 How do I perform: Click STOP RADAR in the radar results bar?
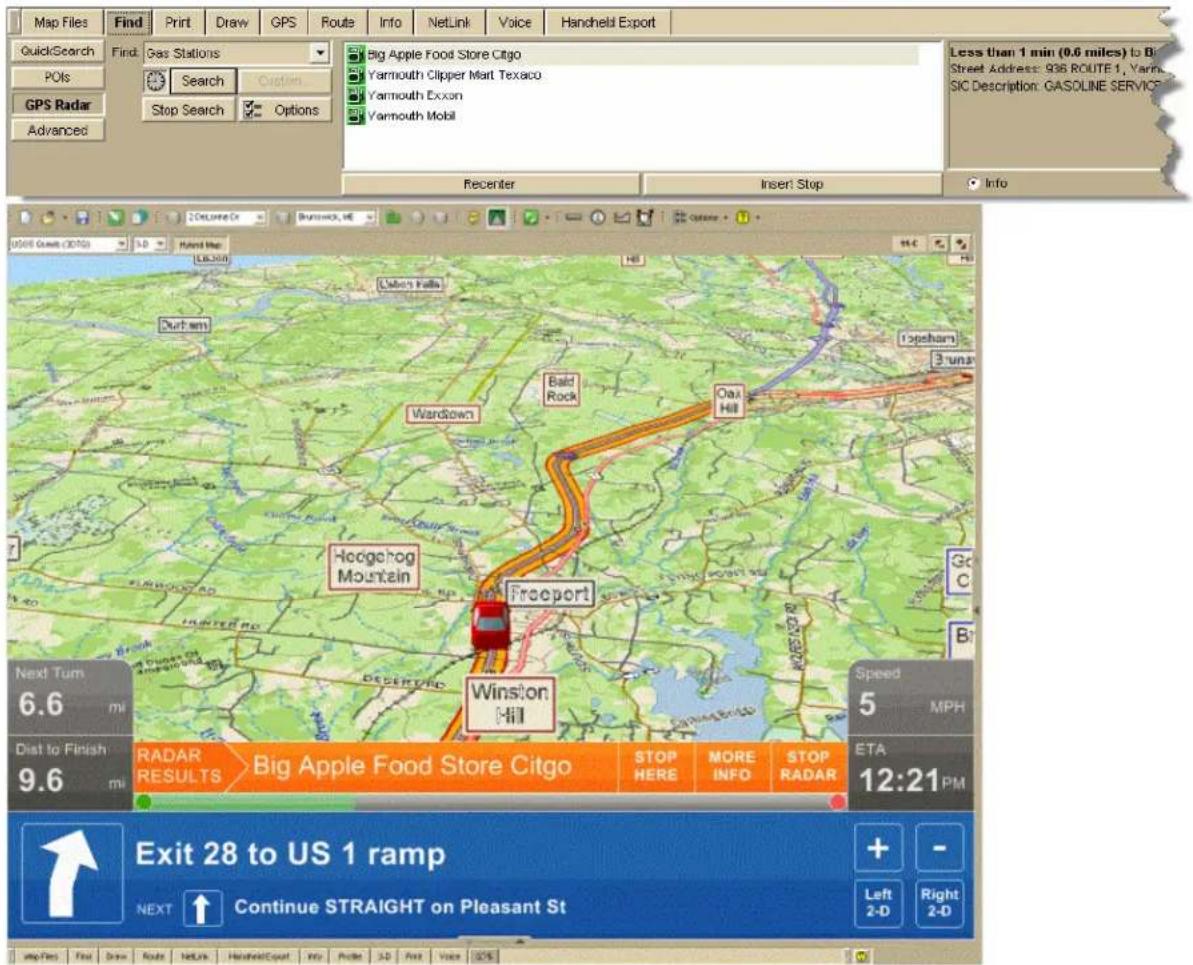[x=808, y=766]
